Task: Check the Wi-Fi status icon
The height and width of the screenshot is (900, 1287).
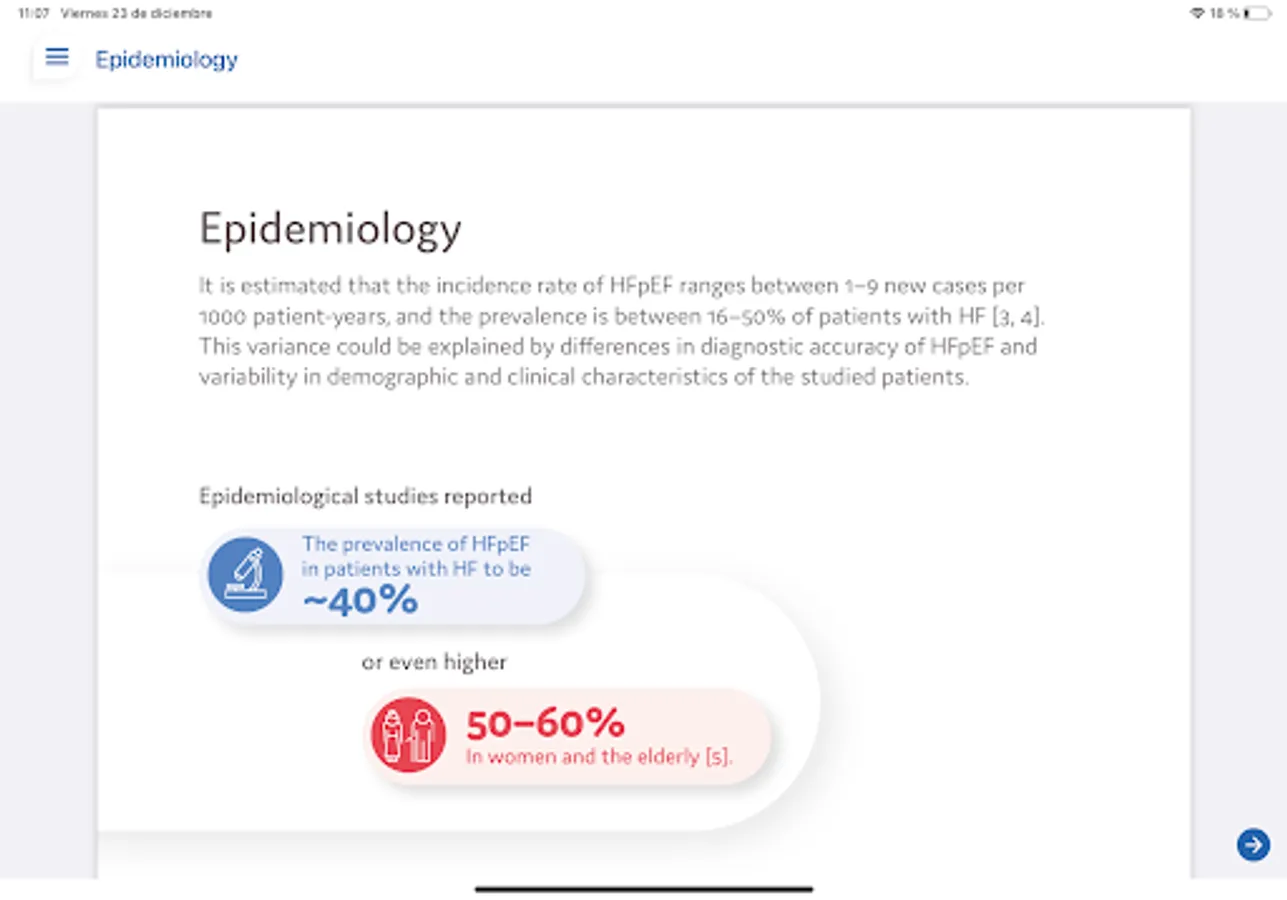Action: coord(1196,14)
